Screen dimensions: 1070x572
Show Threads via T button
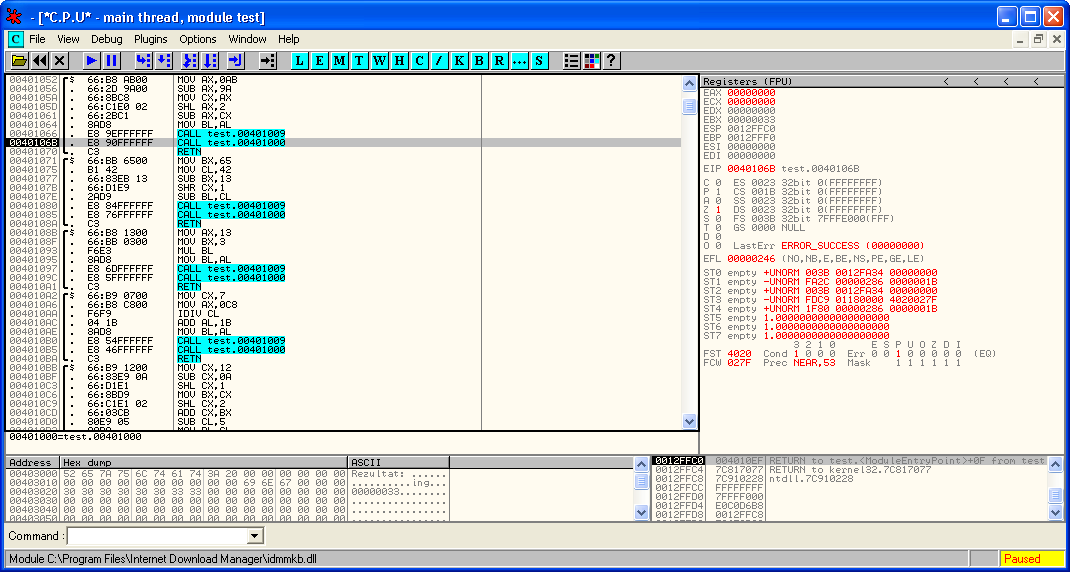coord(360,61)
